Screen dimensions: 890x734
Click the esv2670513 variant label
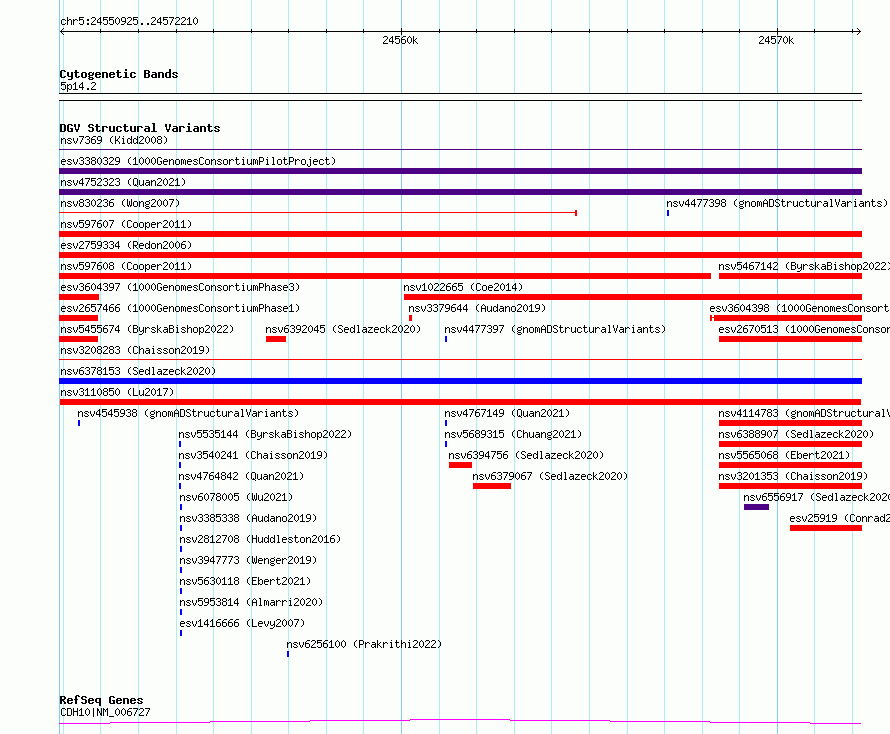pyautogui.click(x=804, y=329)
